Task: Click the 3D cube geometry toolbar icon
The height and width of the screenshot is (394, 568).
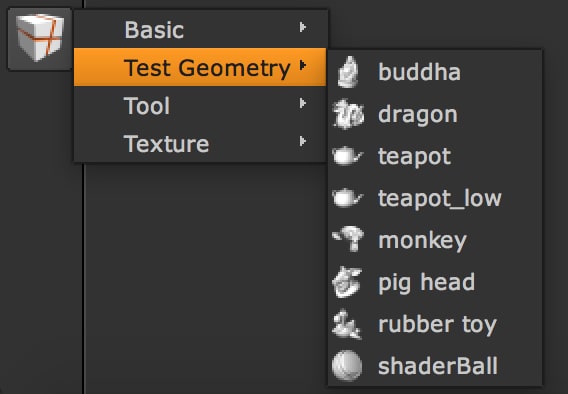Action: tap(40, 39)
